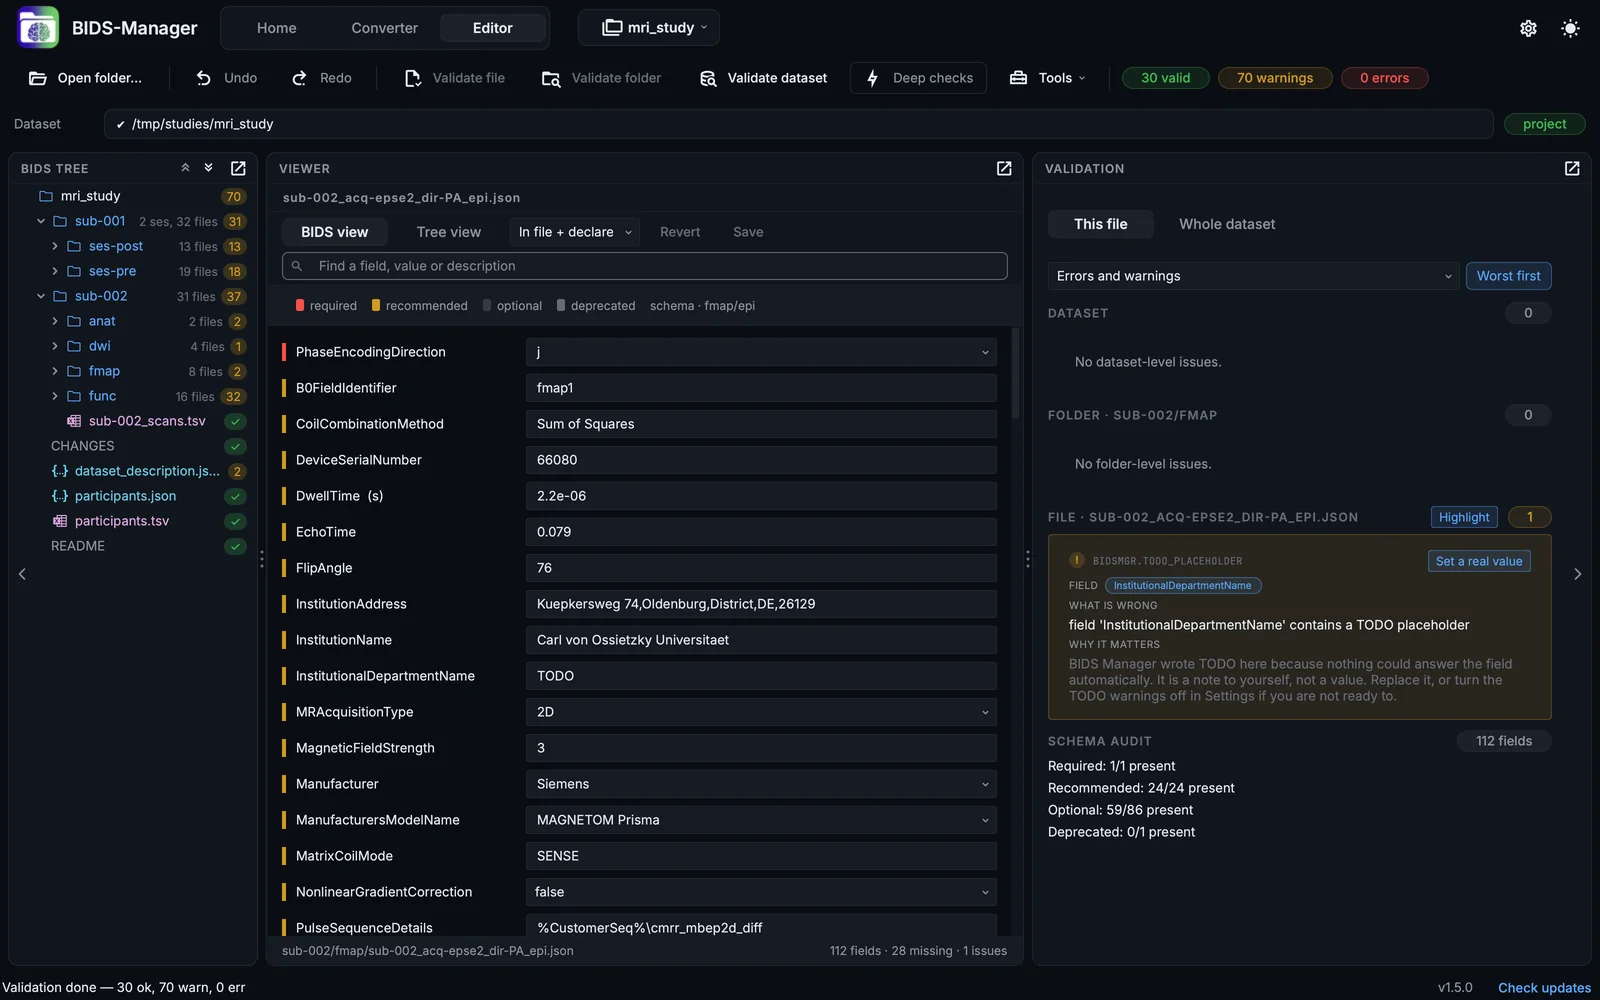Screen dimensions: 1600x1000
Task: Click the Find a field search box
Action: click(x=645, y=266)
